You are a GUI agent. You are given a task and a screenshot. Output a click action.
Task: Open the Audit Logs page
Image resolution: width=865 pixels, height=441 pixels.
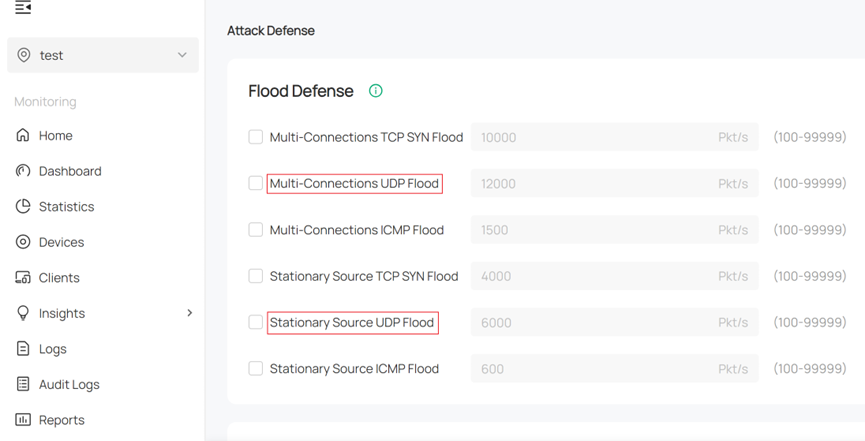(69, 385)
